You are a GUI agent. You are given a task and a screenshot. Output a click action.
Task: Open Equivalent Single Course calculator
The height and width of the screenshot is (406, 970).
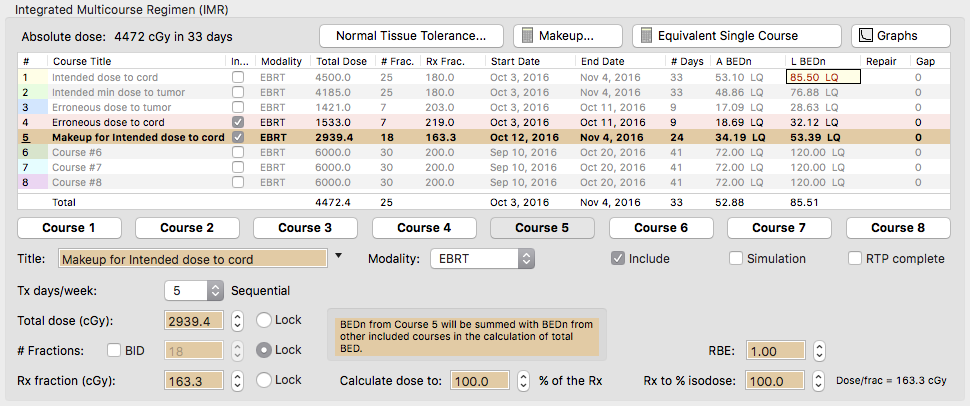[735, 36]
